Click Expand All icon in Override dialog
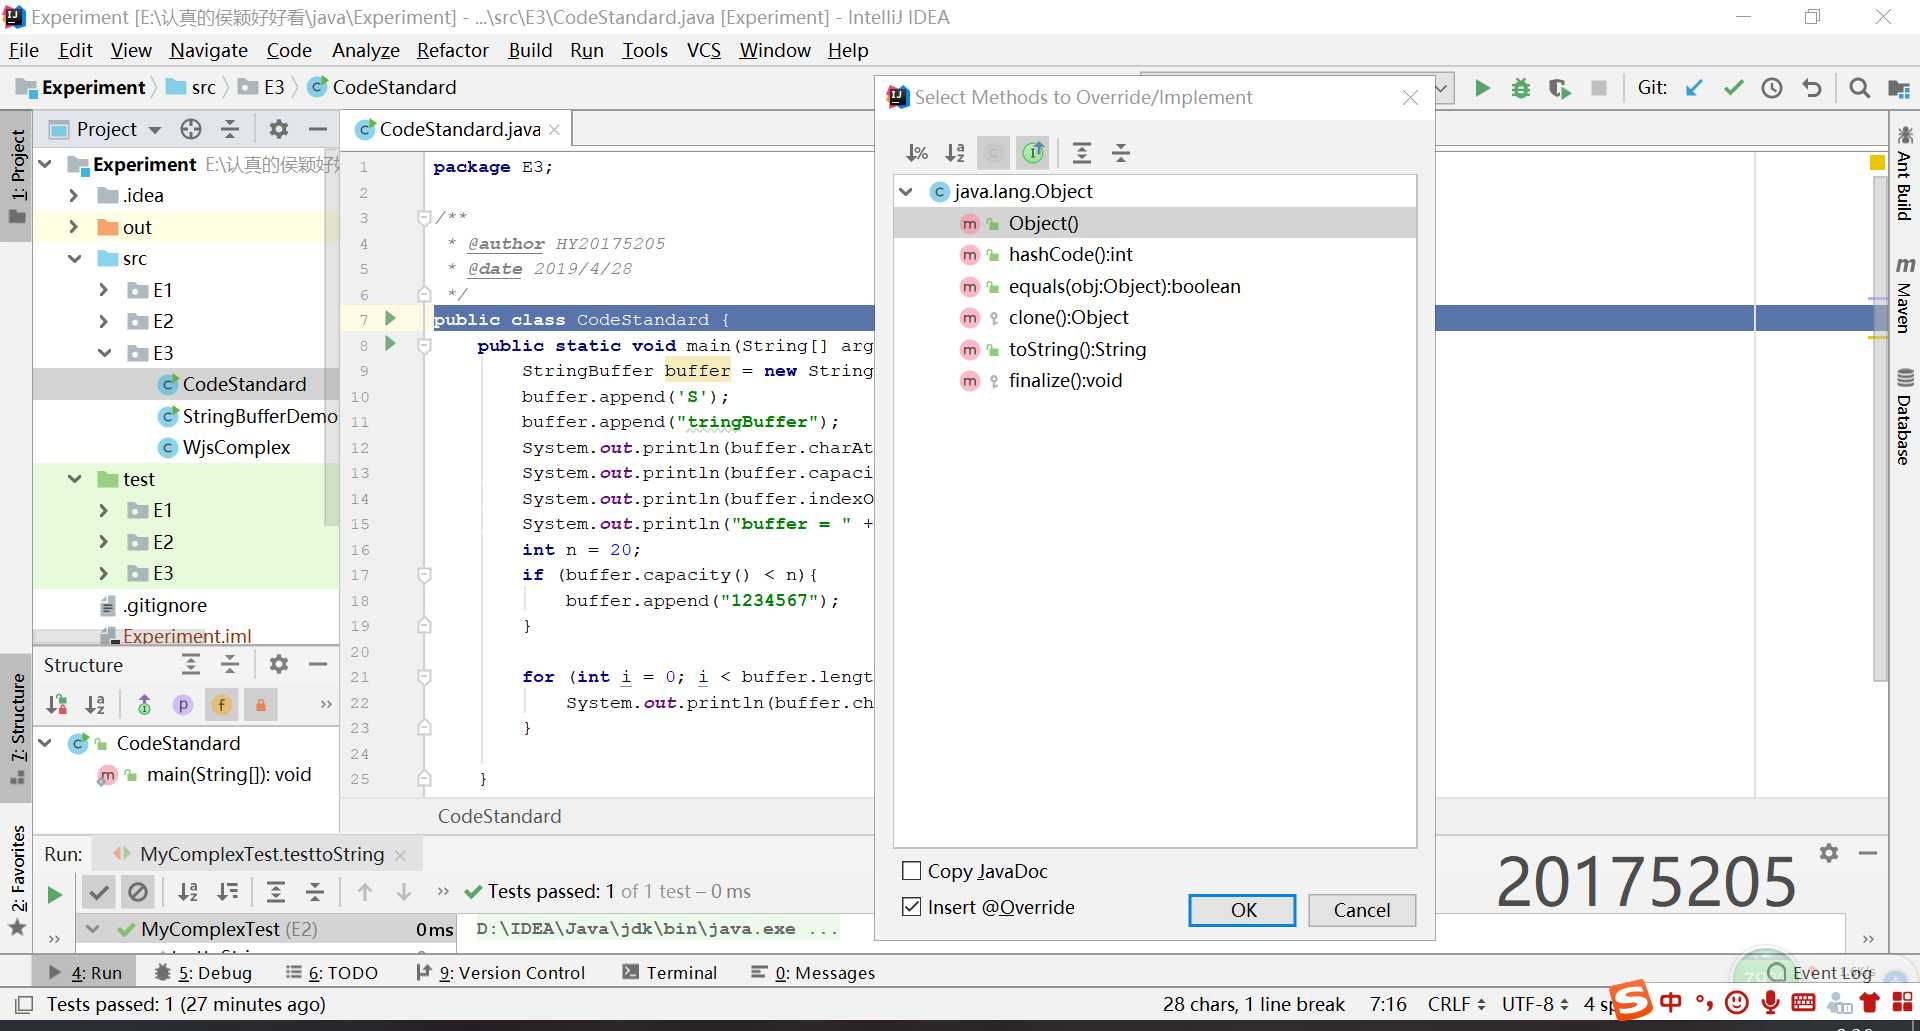 [1082, 153]
